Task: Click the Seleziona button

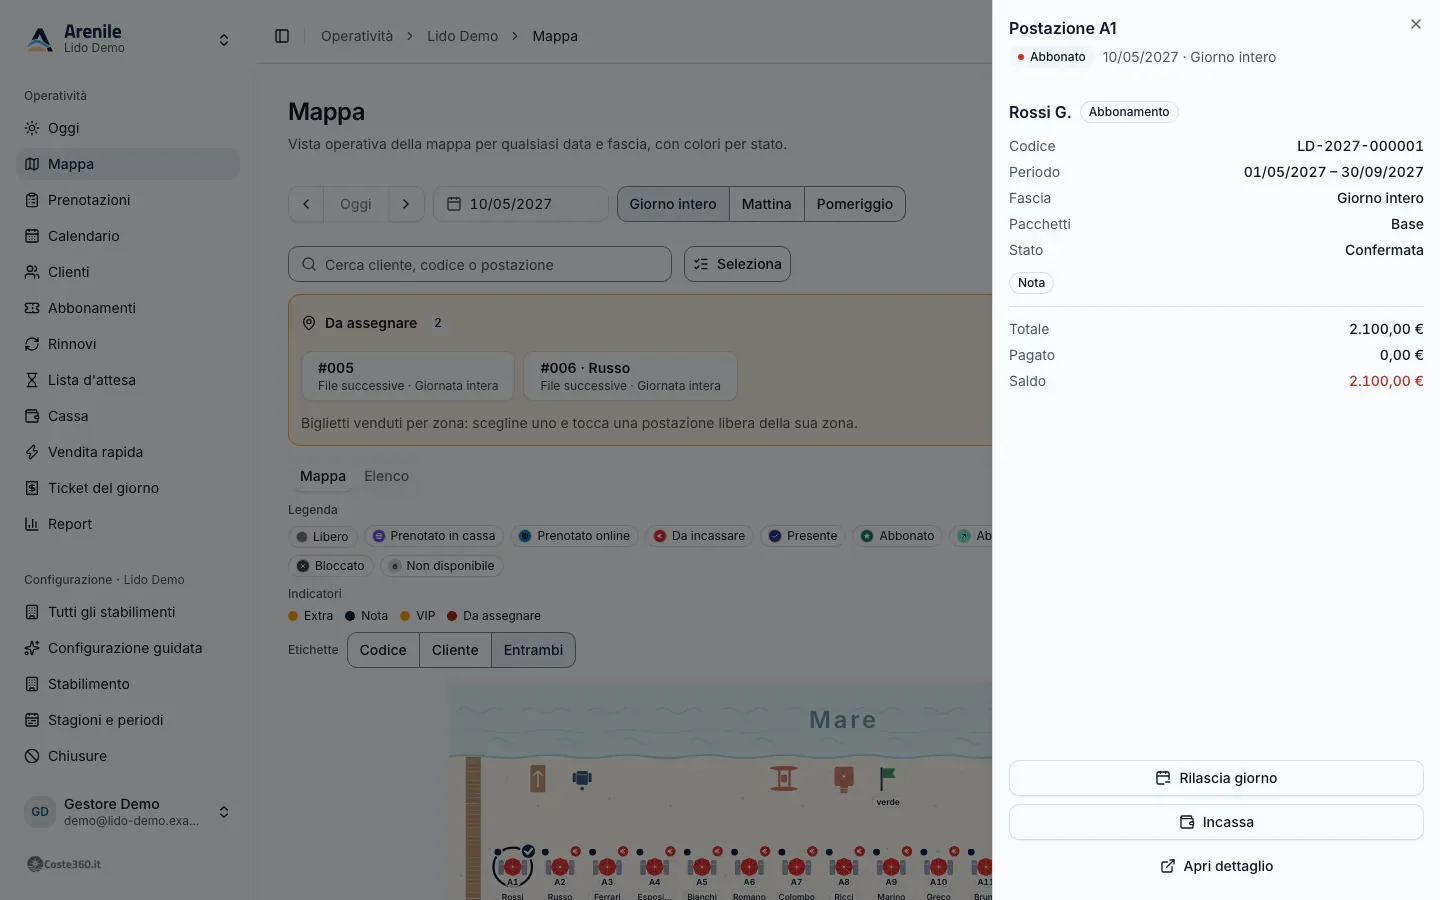Action: (x=737, y=264)
